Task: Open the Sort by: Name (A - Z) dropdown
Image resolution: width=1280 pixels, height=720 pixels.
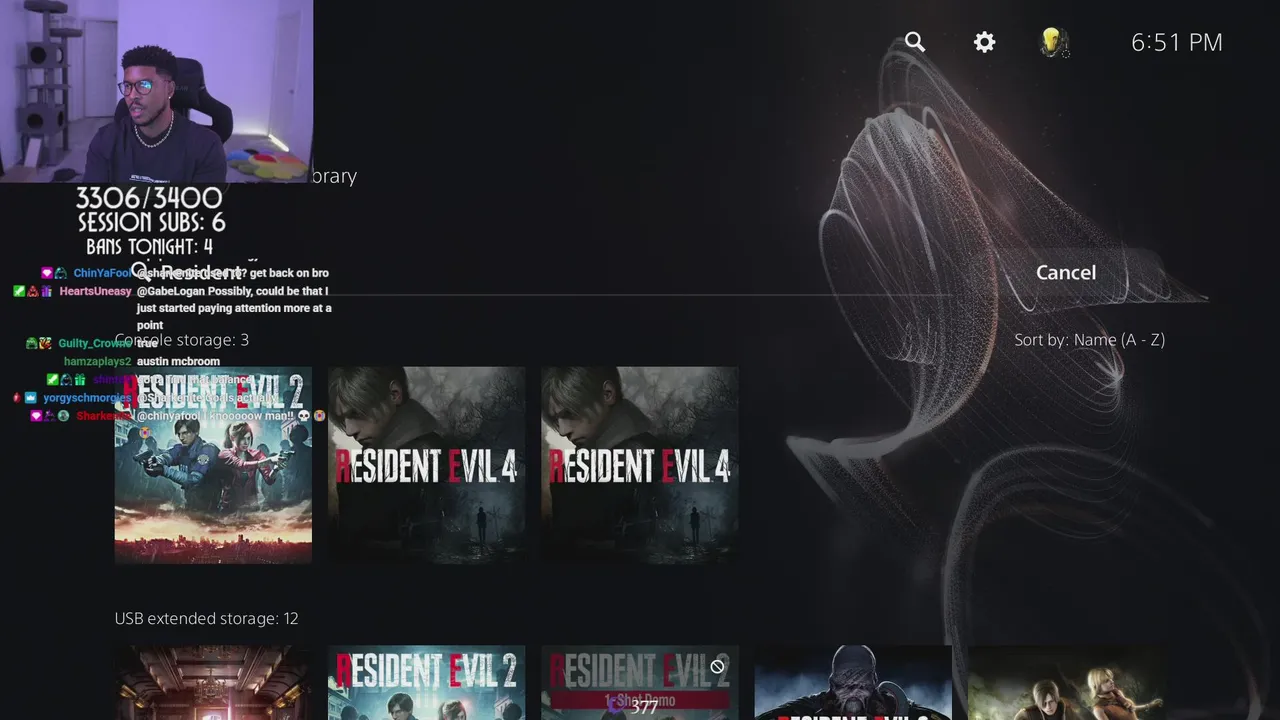Action: click(x=1090, y=340)
